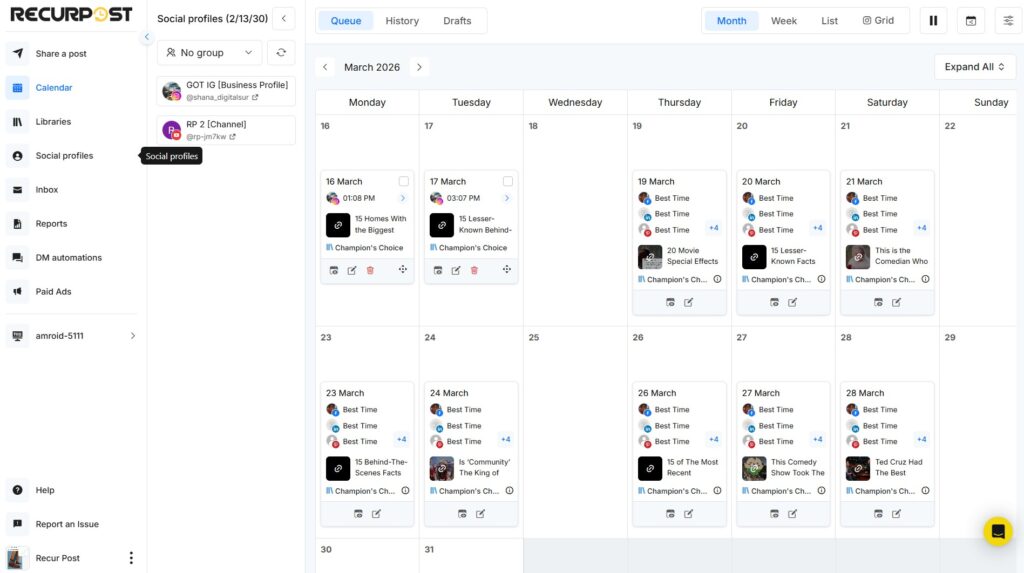
Task: Click the RecurPost logo
Action: pyautogui.click(x=71, y=14)
